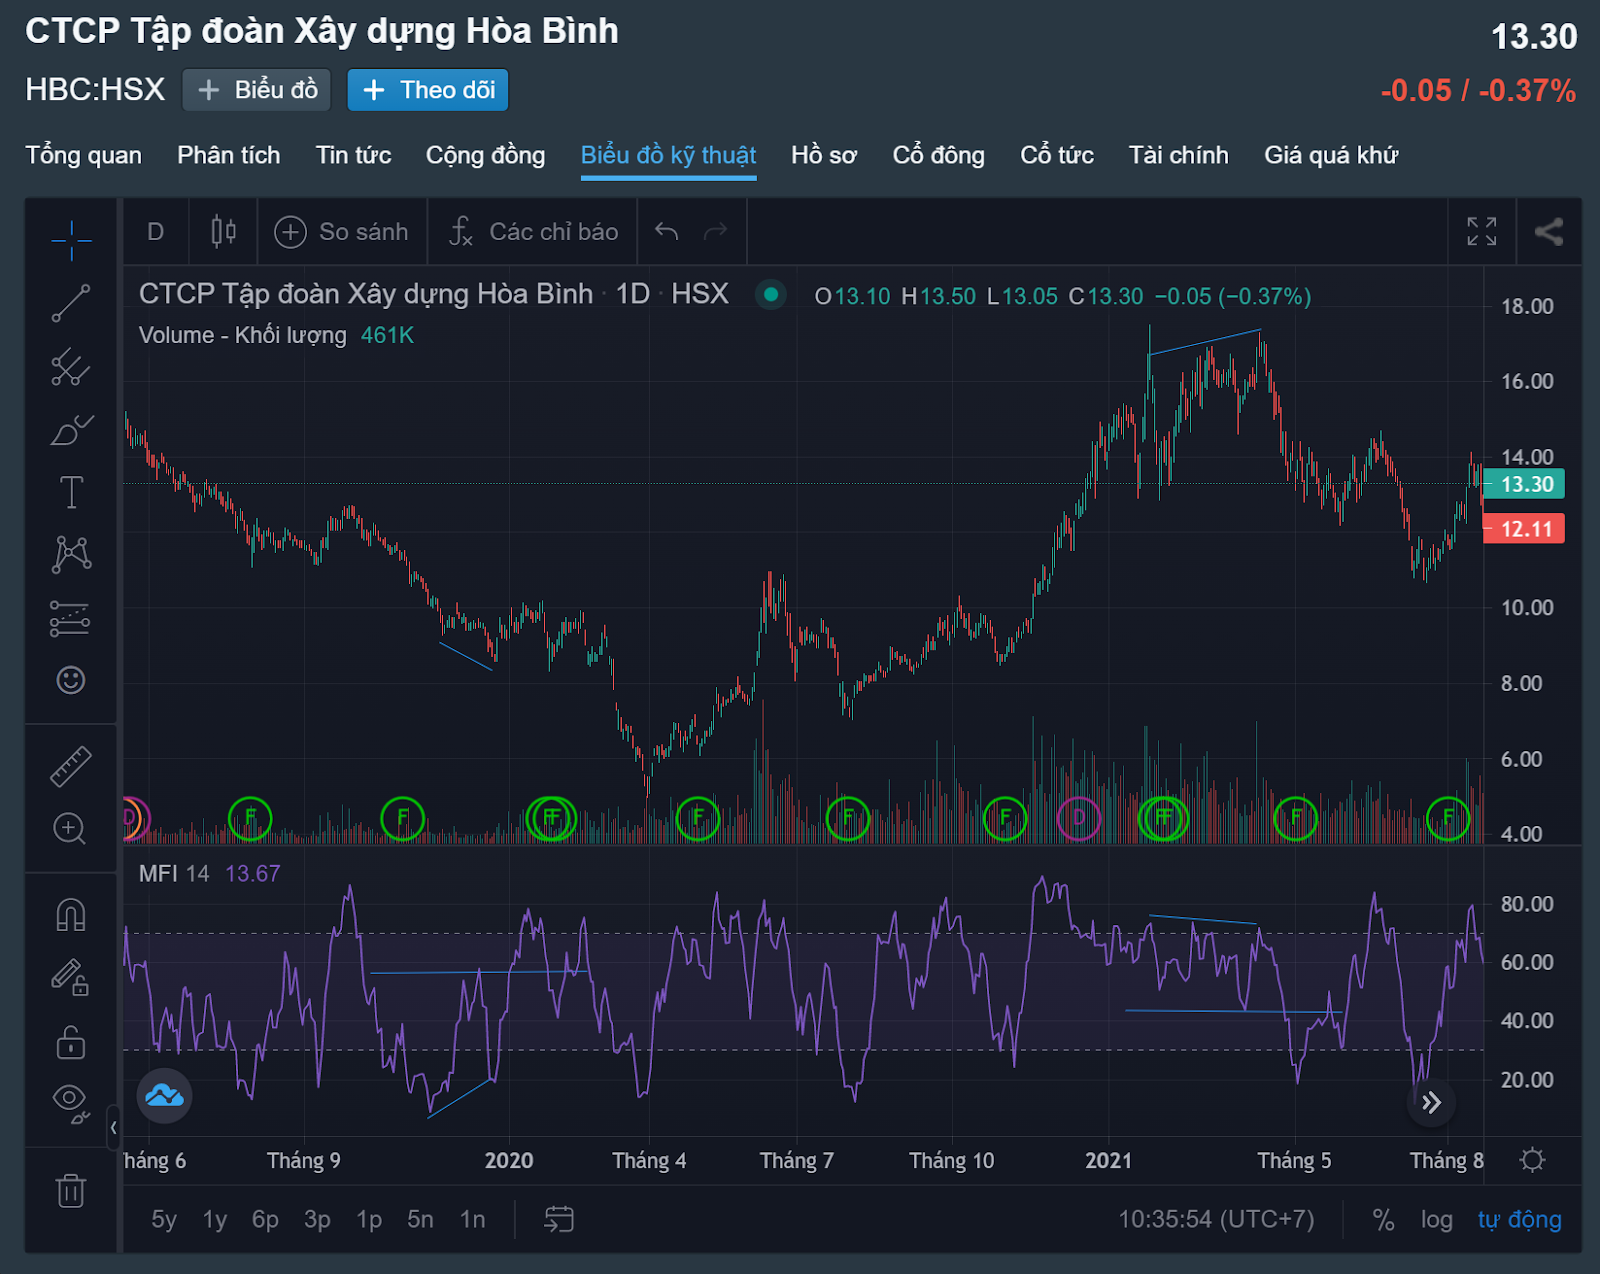Collapse the drawing toolbar side arrow
Screen dimensions: 1600x1274
tap(113, 1127)
